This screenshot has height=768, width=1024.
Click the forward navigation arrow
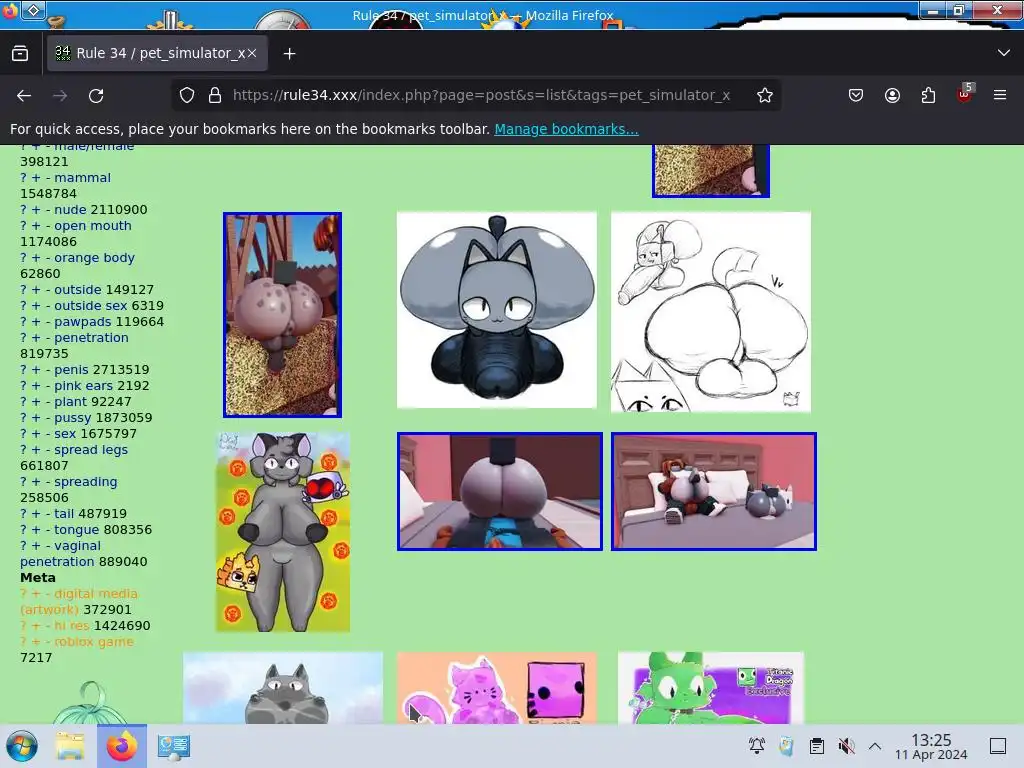coord(60,95)
